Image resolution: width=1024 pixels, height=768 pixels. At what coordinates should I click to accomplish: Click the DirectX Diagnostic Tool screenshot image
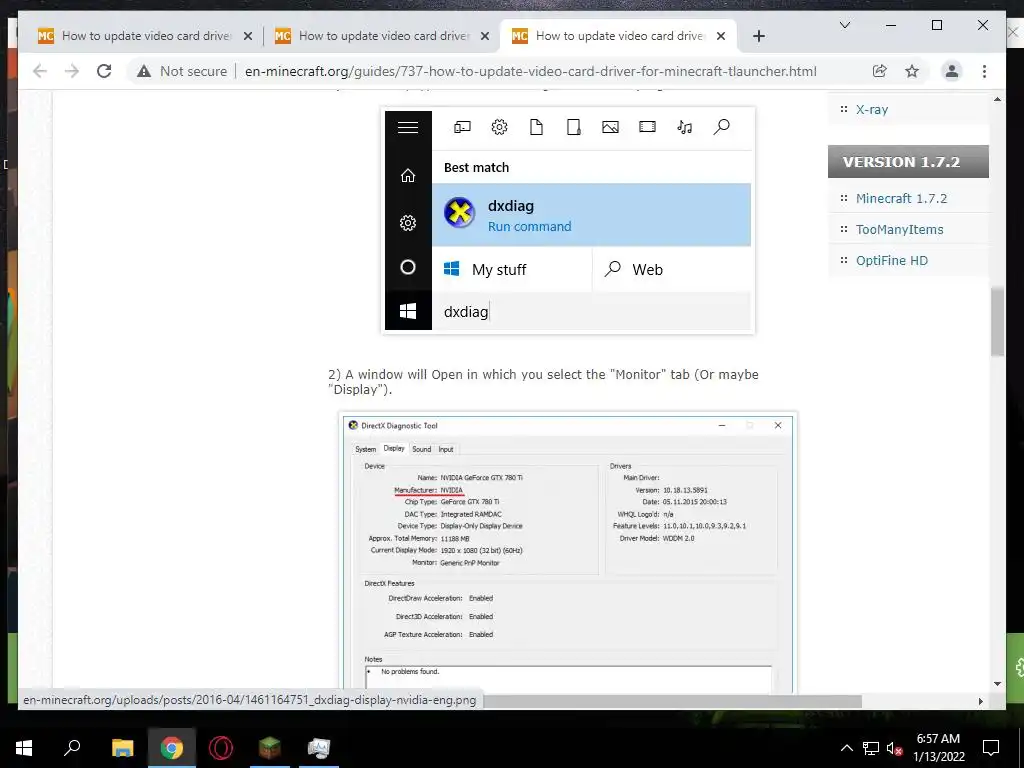pos(568,552)
